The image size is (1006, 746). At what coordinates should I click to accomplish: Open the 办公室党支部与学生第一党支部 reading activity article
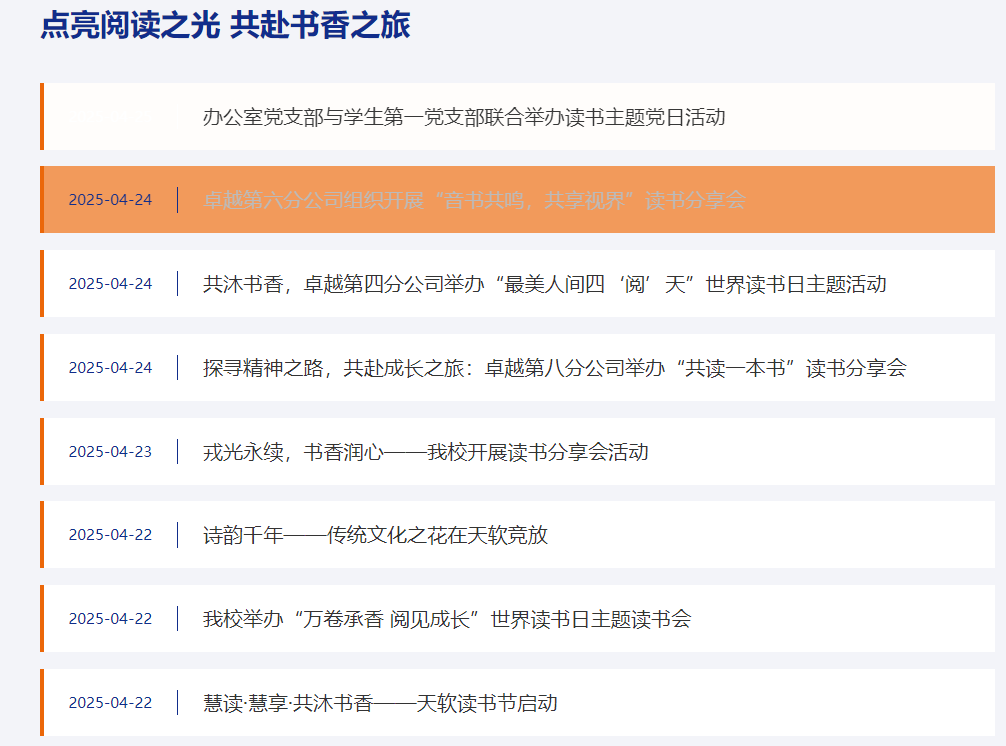(464, 117)
